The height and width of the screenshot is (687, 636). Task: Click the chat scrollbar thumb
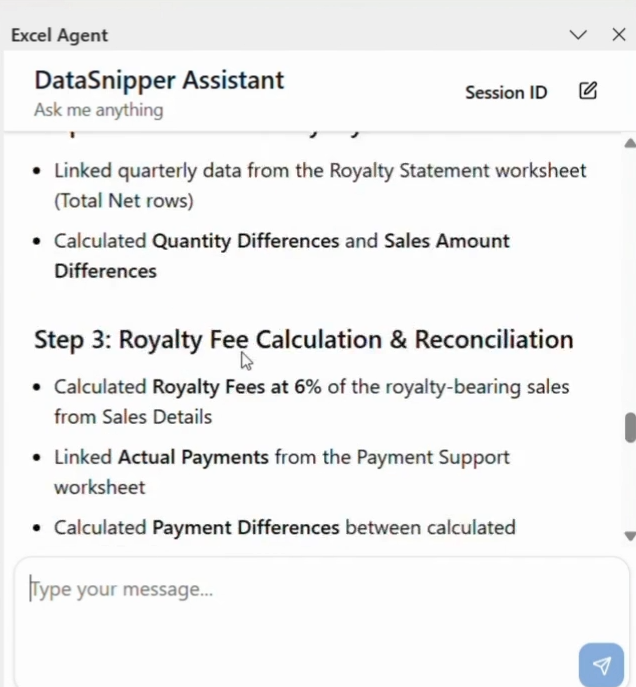coord(630,427)
